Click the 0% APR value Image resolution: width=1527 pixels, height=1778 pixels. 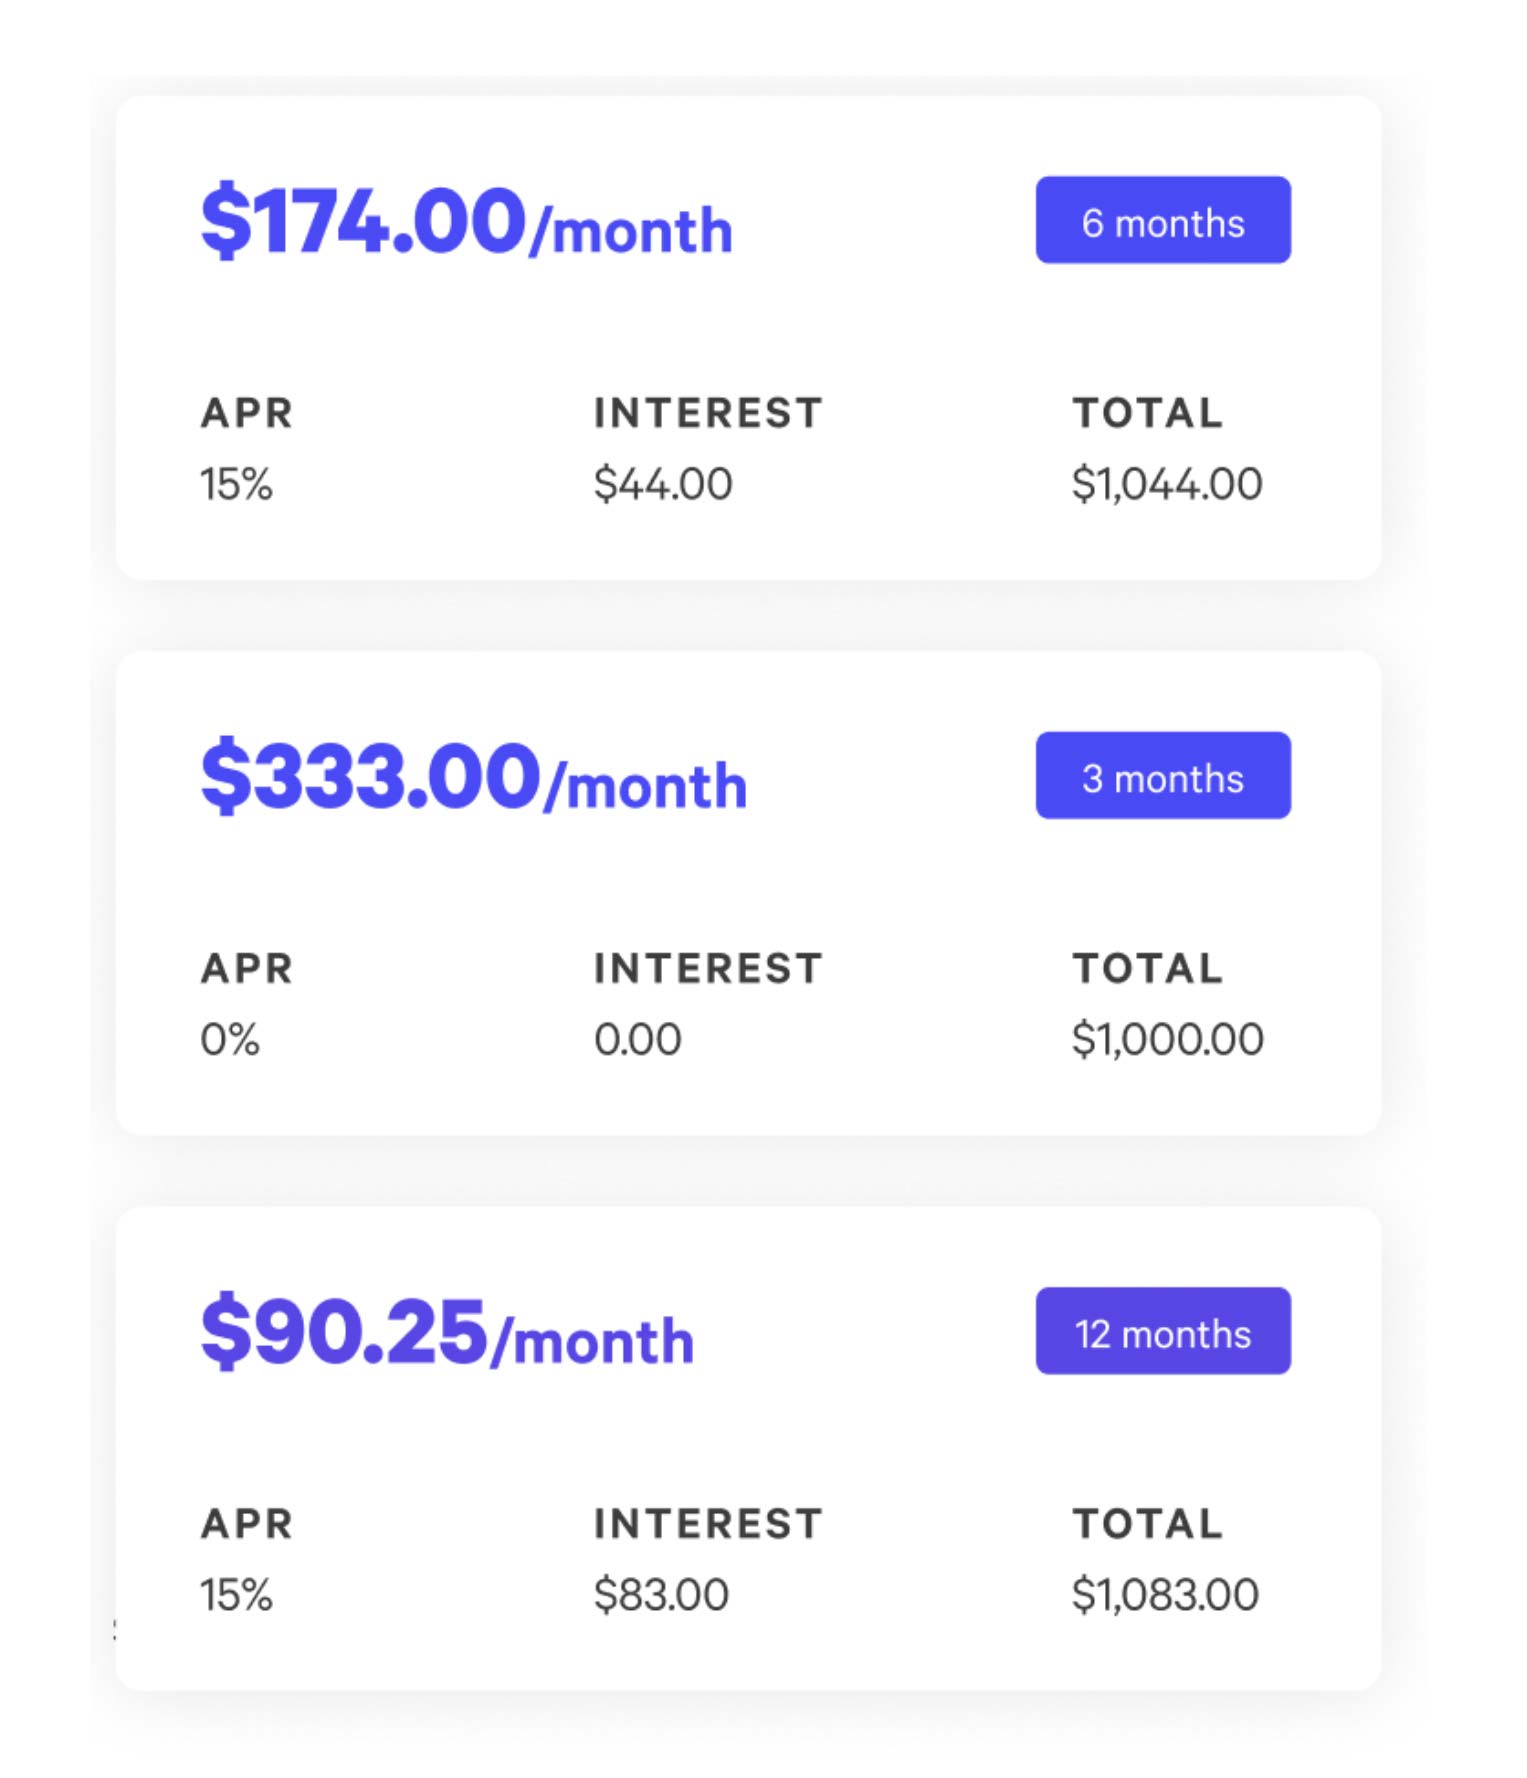tap(230, 1040)
